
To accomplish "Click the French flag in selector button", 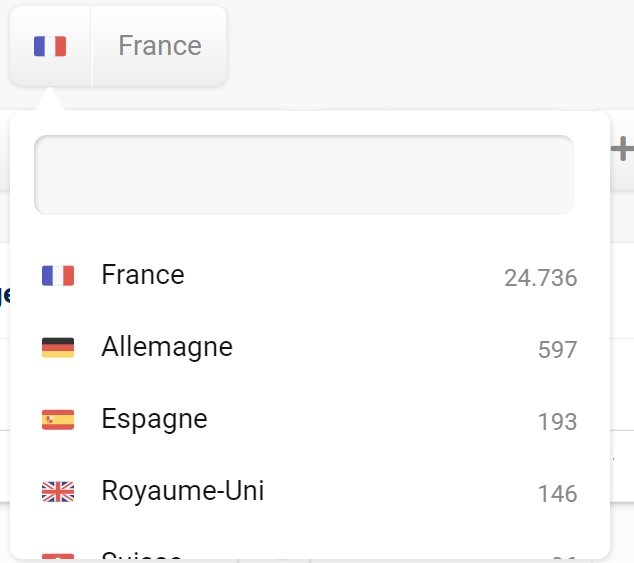I will pyautogui.click(x=50, y=46).
